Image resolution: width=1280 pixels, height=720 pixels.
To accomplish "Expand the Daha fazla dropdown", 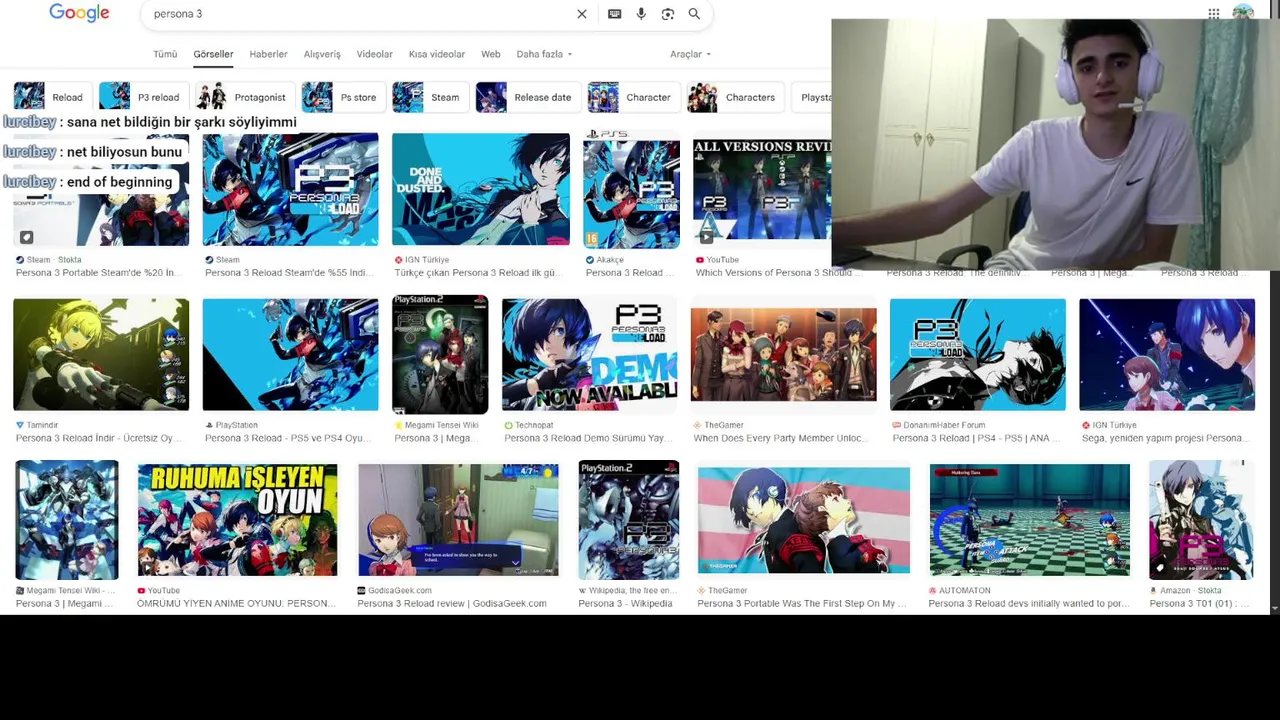I will 544,54.
